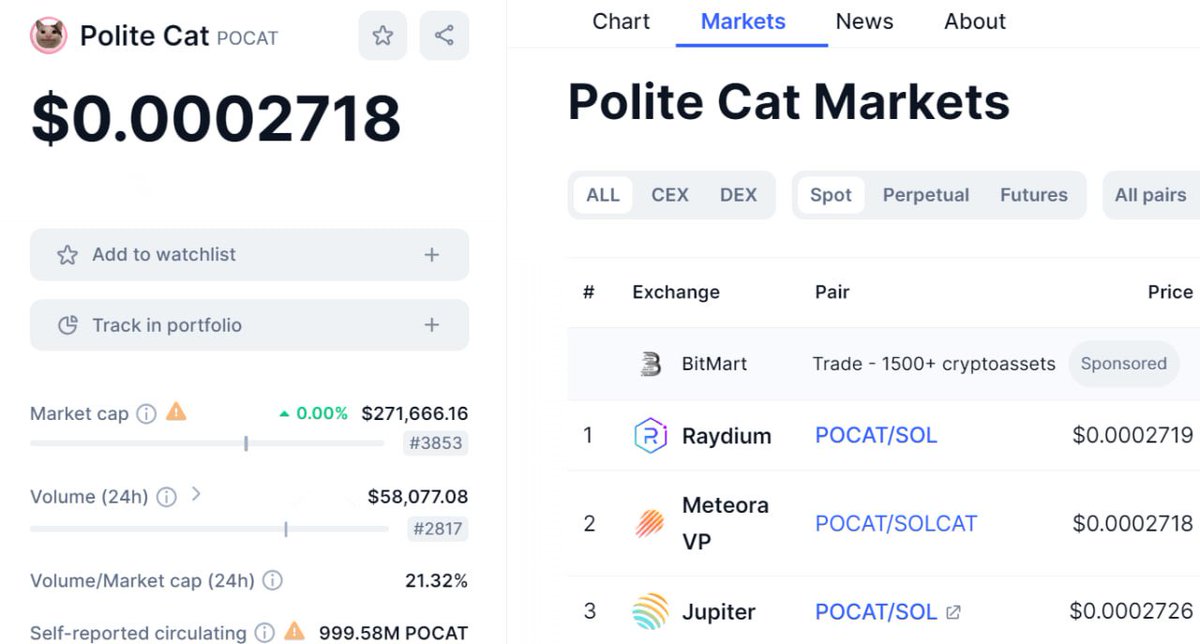Open POCAT/SOL externally via Jupiter's external-link icon
This screenshot has width=1200, height=644.
point(952,611)
